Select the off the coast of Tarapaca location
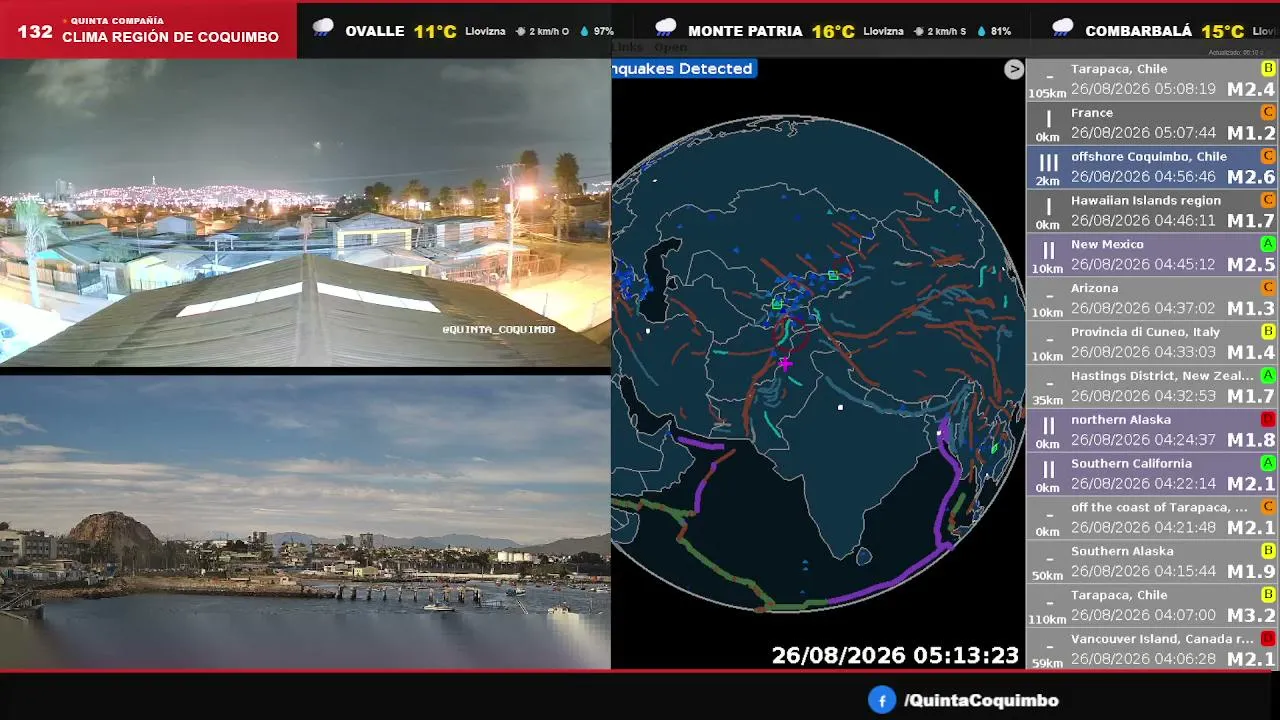Screen dimensions: 1280x720 coord(1159,507)
